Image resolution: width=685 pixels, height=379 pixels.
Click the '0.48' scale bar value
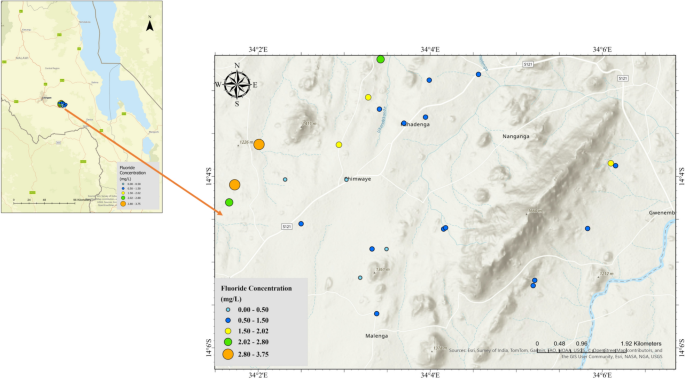click(x=559, y=344)
